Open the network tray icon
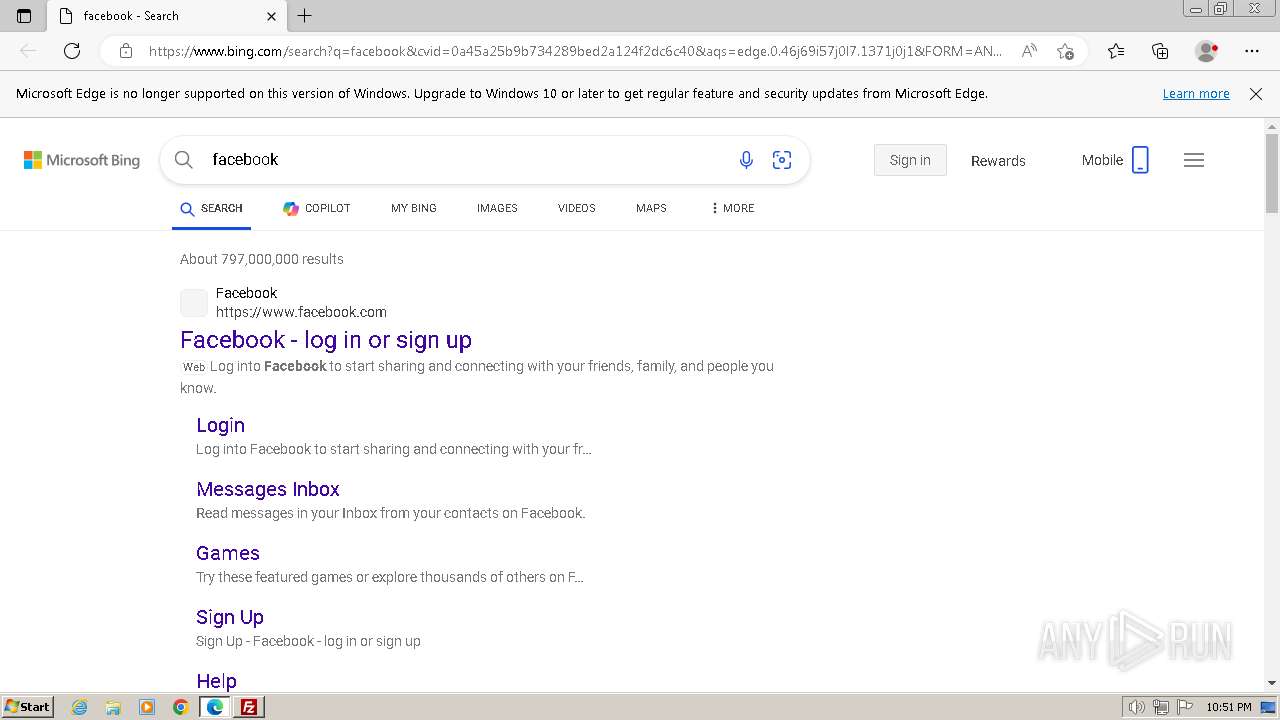The image size is (1280, 720). (1161, 707)
